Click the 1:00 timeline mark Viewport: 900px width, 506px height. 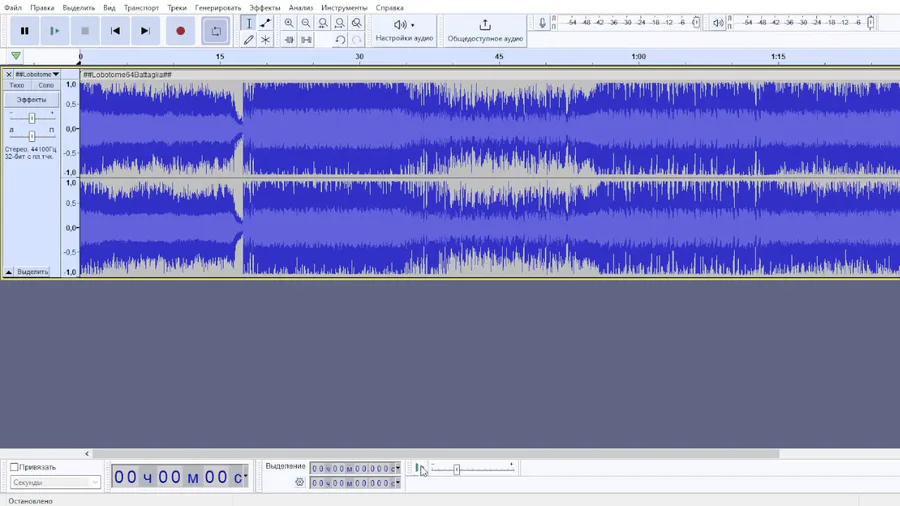tap(638, 57)
